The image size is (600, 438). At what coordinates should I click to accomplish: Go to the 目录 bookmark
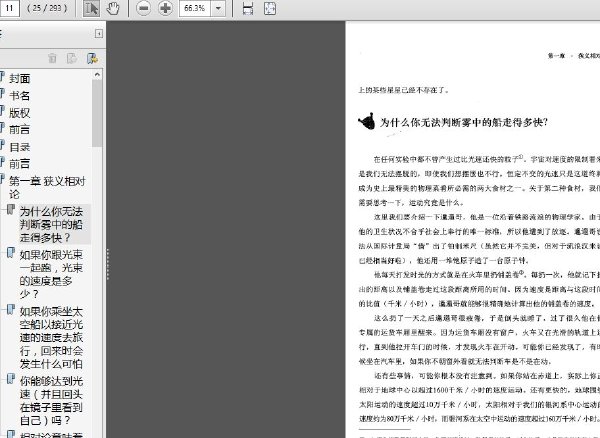click(x=20, y=147)
